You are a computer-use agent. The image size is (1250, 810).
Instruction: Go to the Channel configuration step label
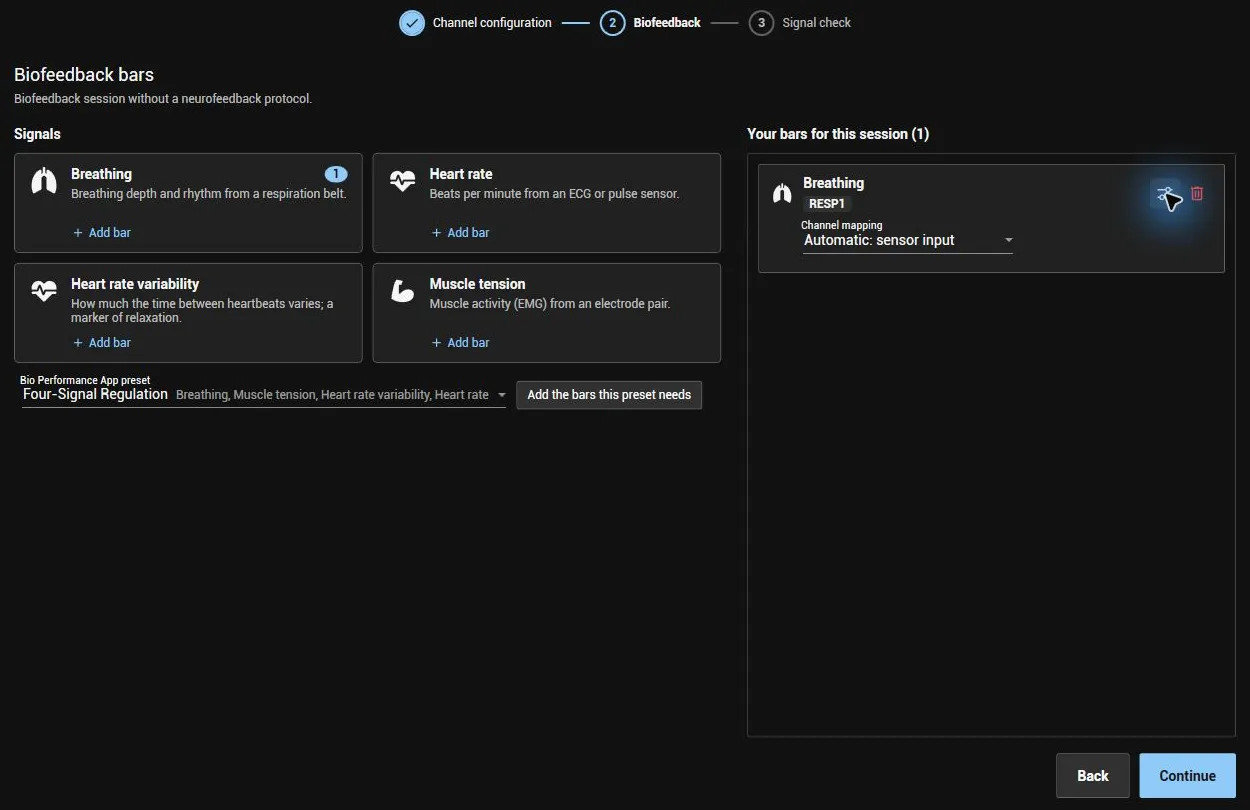click(492, 23)
